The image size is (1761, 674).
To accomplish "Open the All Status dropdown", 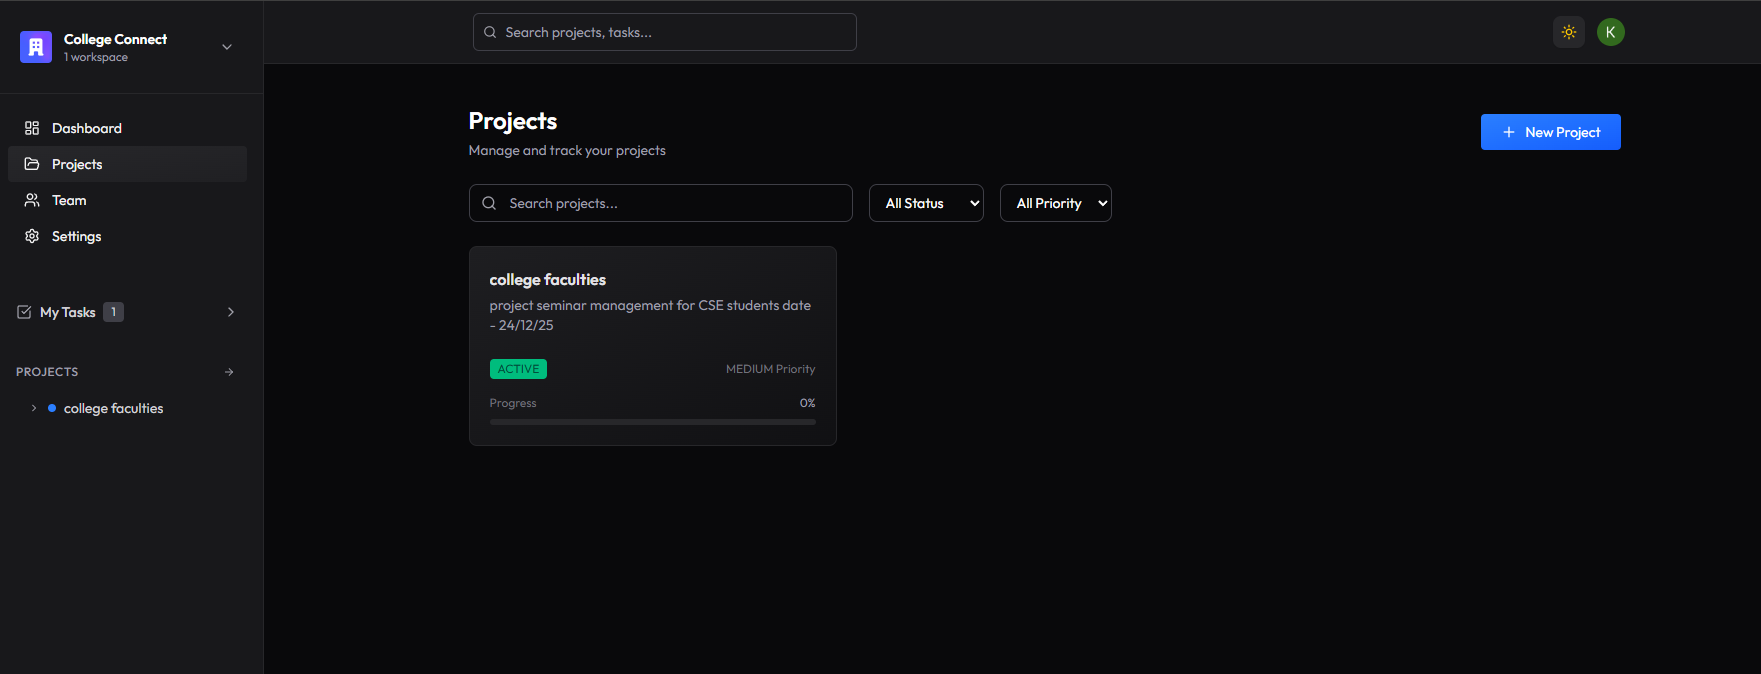I will pos(926,203).
